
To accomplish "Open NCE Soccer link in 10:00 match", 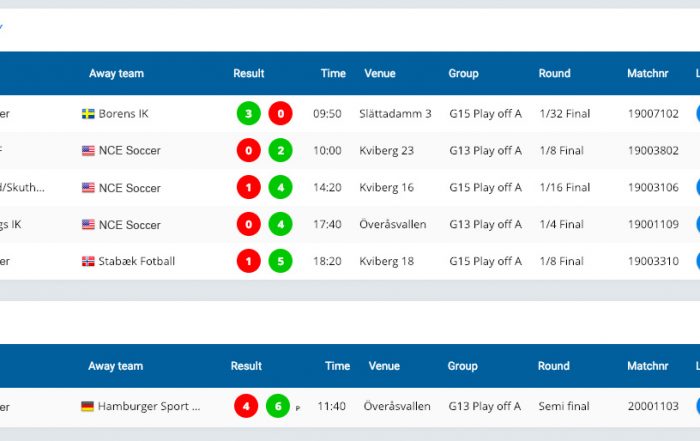I will pos(129,150).
